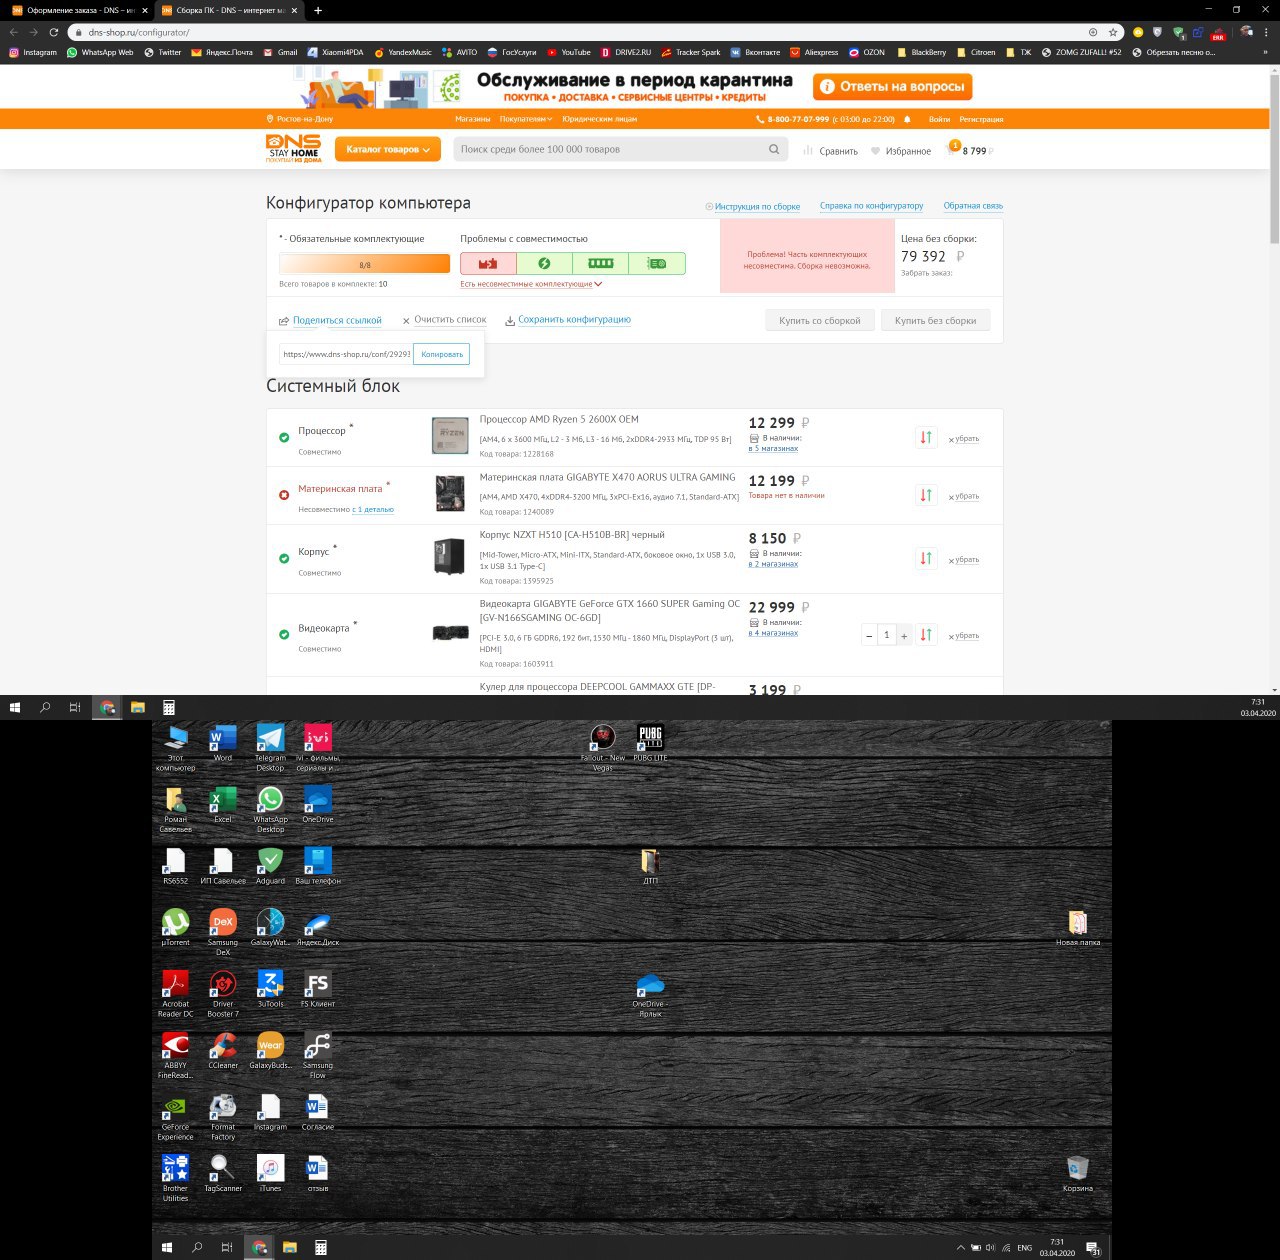Click the RAM compatibility icon
Screen dimensions: 1280x1260
[600, 263]
